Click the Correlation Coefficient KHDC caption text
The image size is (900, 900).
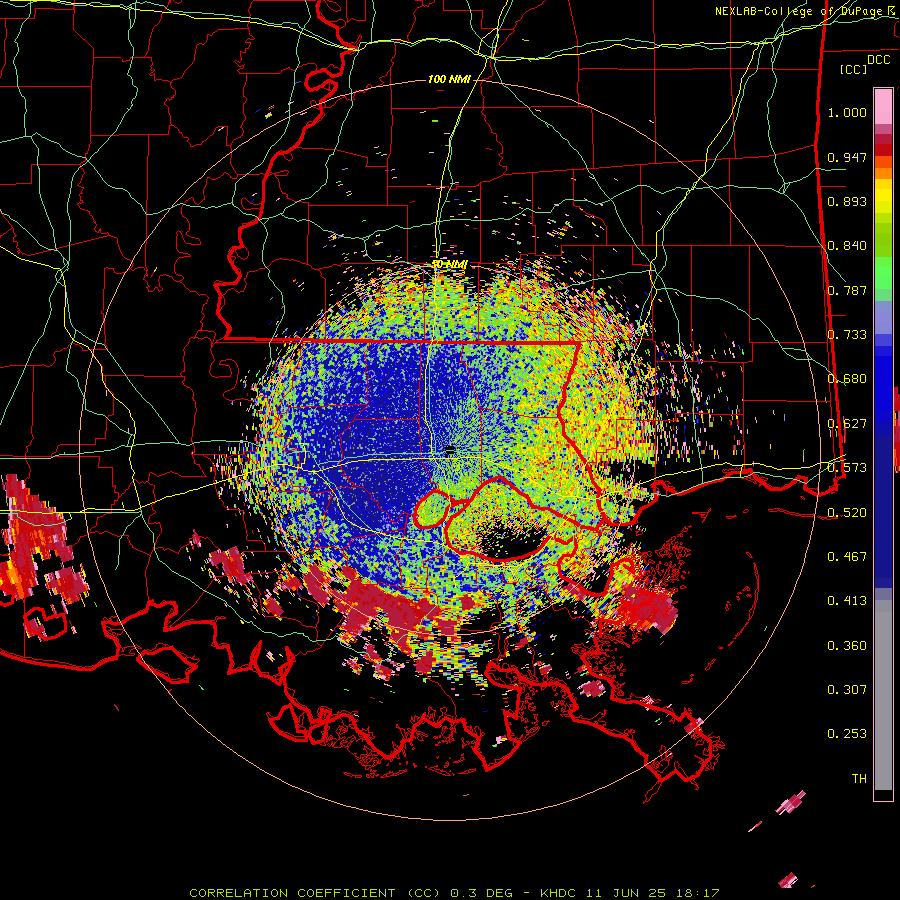click(x=454, y=893)
